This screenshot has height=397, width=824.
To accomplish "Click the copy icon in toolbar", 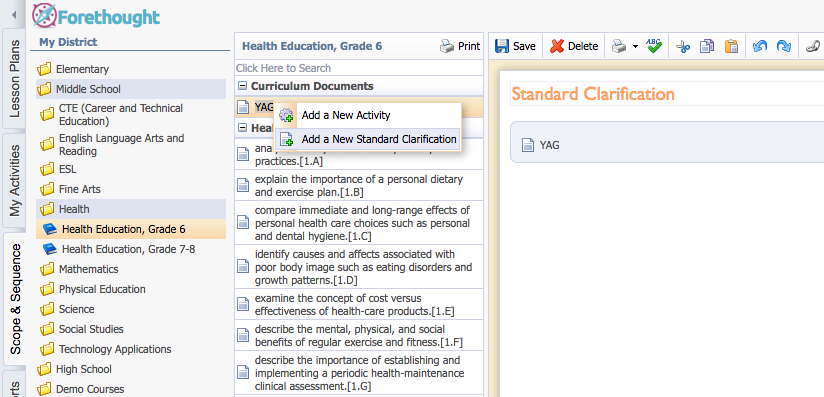I will pos(707,46).
